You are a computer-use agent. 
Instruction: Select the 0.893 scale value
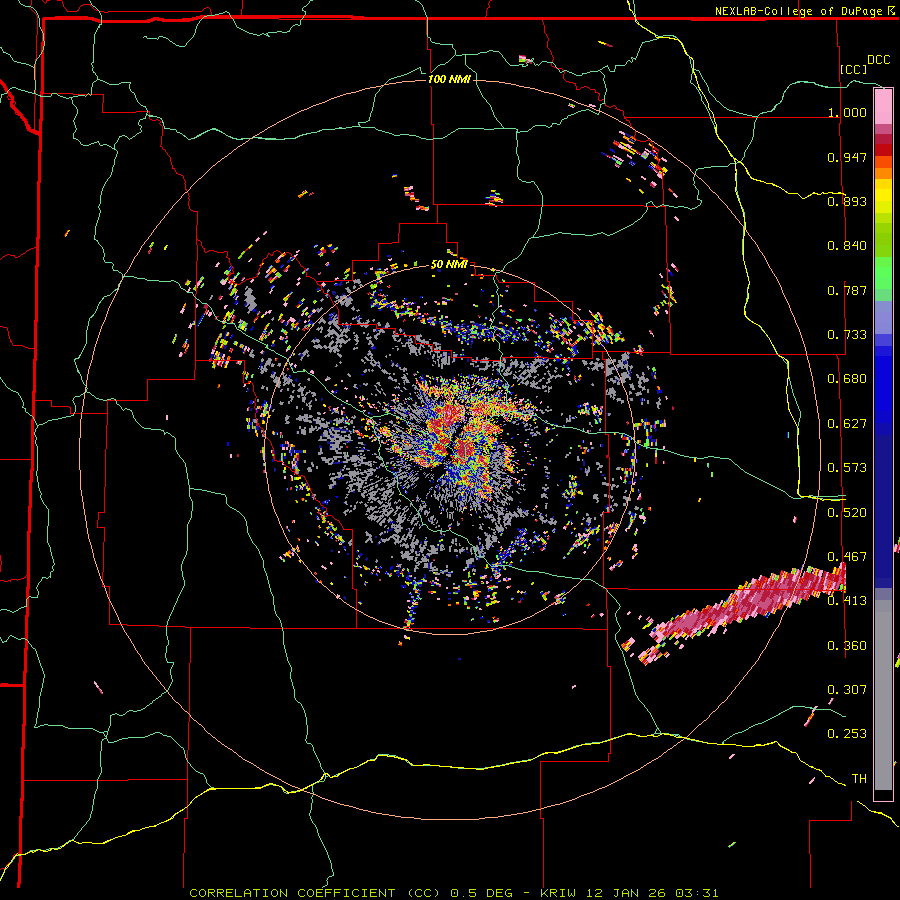(x=847, y=201)
